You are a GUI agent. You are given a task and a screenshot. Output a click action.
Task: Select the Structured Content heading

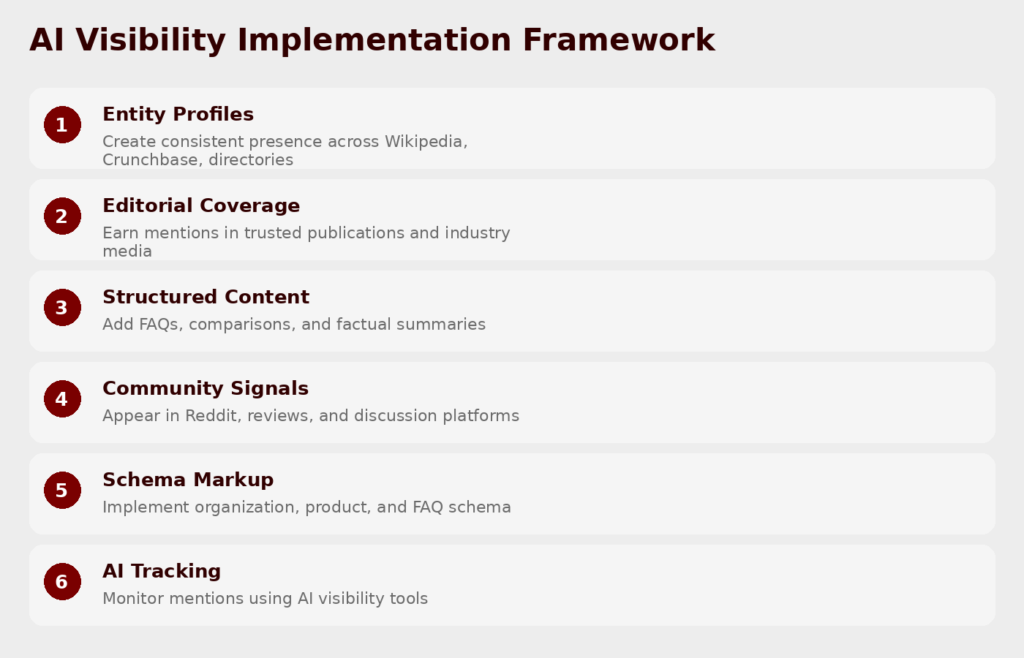206,297
